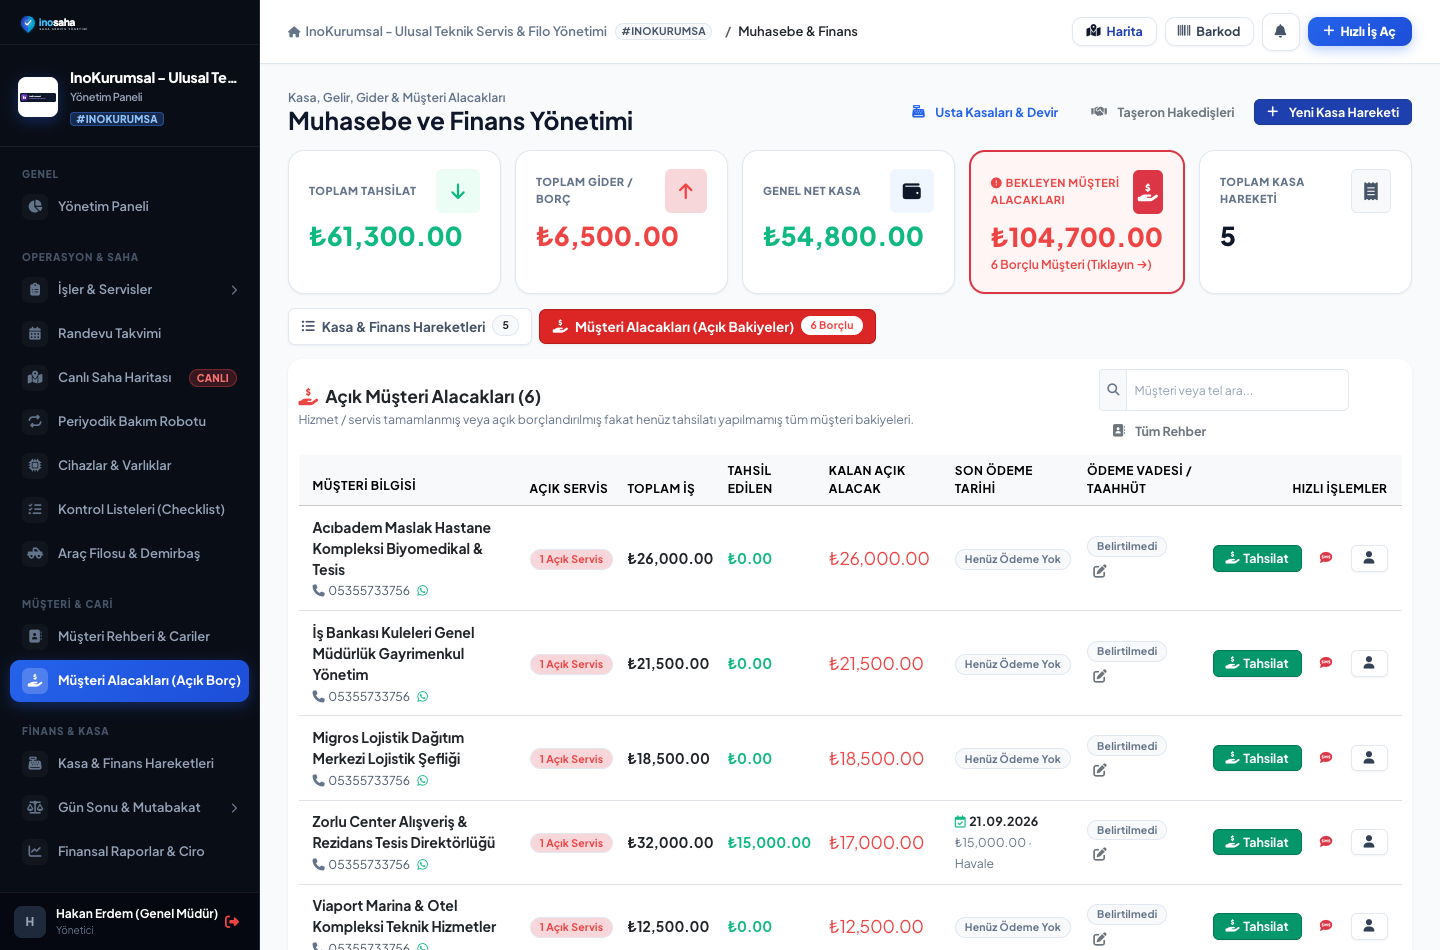Open Usta Kasaları & Devir link

pyautogui.click(x=985, y=112)
